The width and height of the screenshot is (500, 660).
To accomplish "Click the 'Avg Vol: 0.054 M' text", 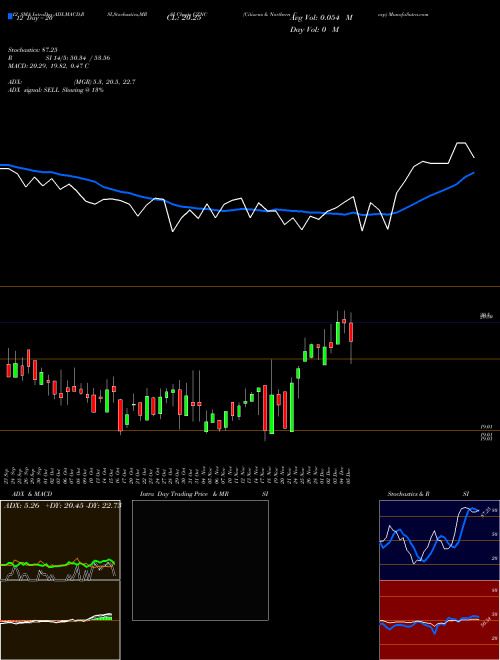I will coord(321,18).
